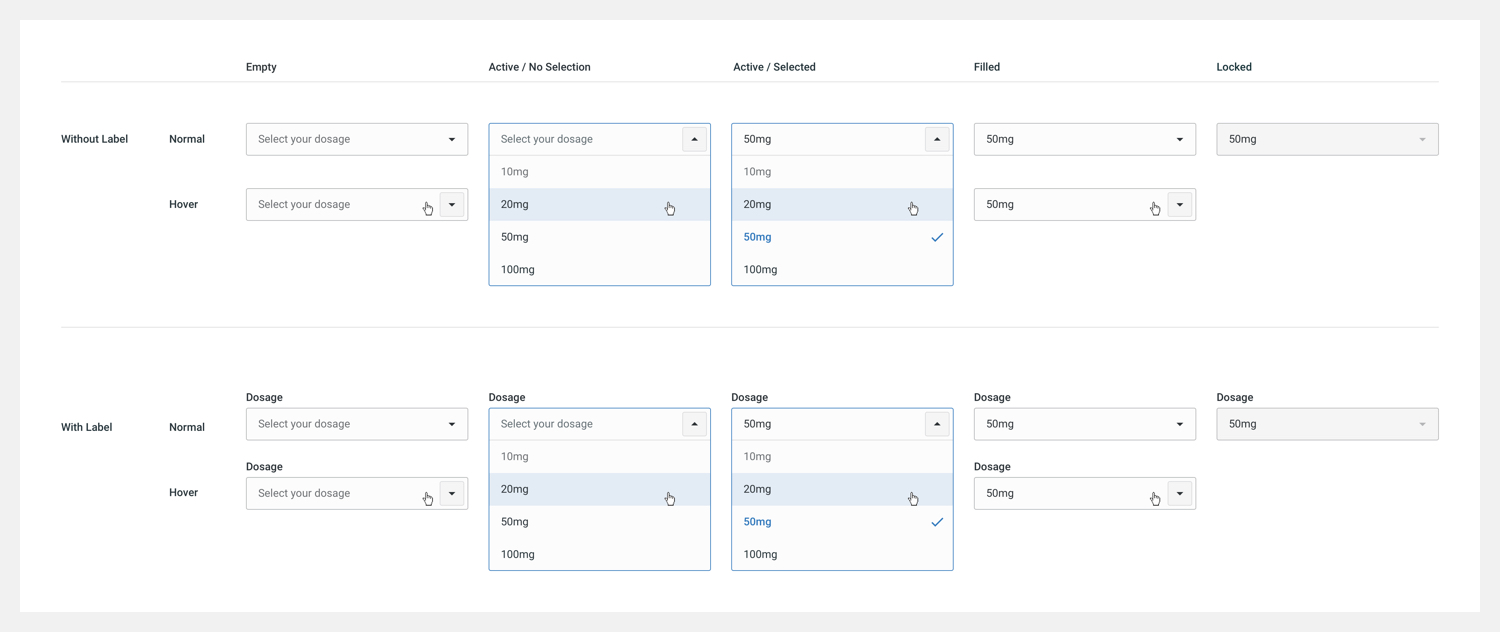
Task: Click 'Hover' row label in With Label section
Action: point(183,492)
